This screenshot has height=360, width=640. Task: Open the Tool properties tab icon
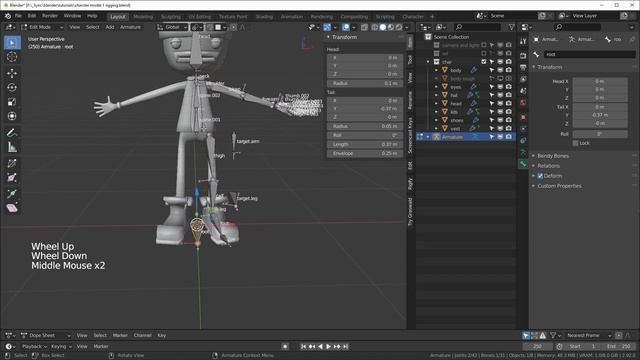(x=523, y=41)
